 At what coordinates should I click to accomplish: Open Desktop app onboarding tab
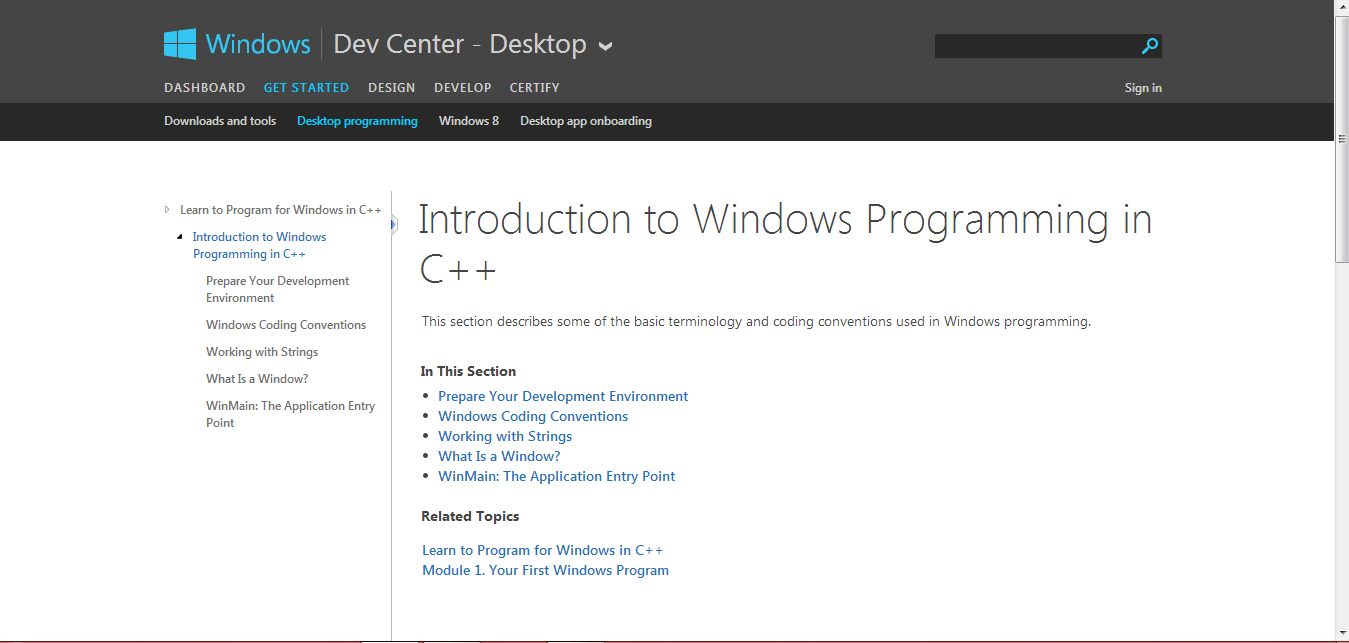coord(586,121)
